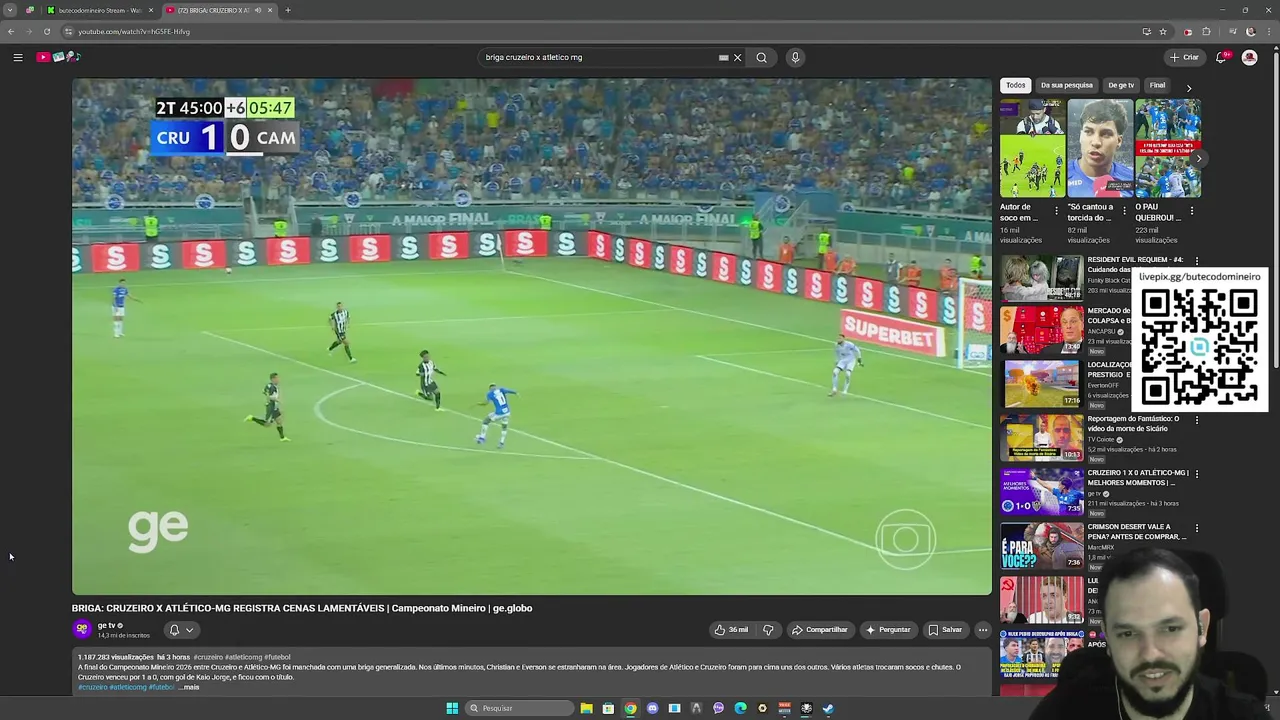Open subscription notification bell dropdown
1280x720 pixels.
(x=181, y=630)
